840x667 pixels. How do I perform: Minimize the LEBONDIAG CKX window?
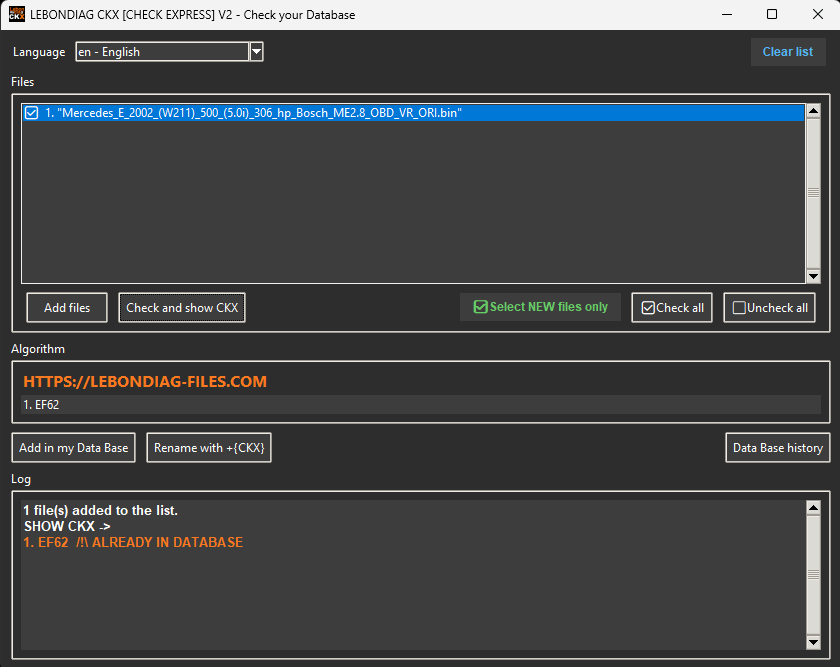(727, 14)
